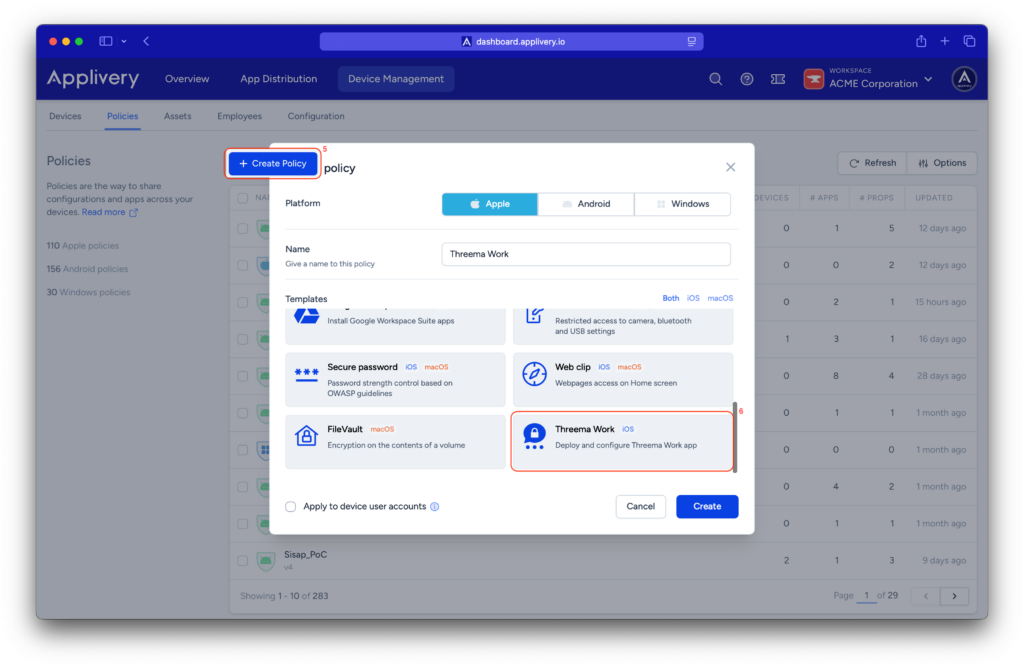Expand the Safari sidebar chevron menu
The image size is (1024, 667).
[x=123, y=41]
